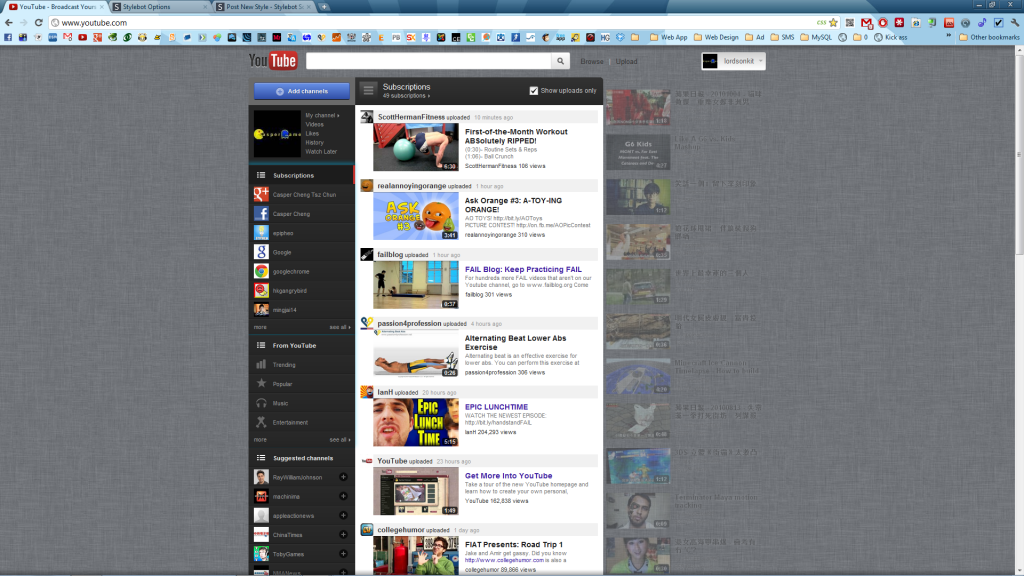Viewport: 1024px width, 576px height.
Task: Click the collegehumor channel avatar
Action: [x=367, y=530]
